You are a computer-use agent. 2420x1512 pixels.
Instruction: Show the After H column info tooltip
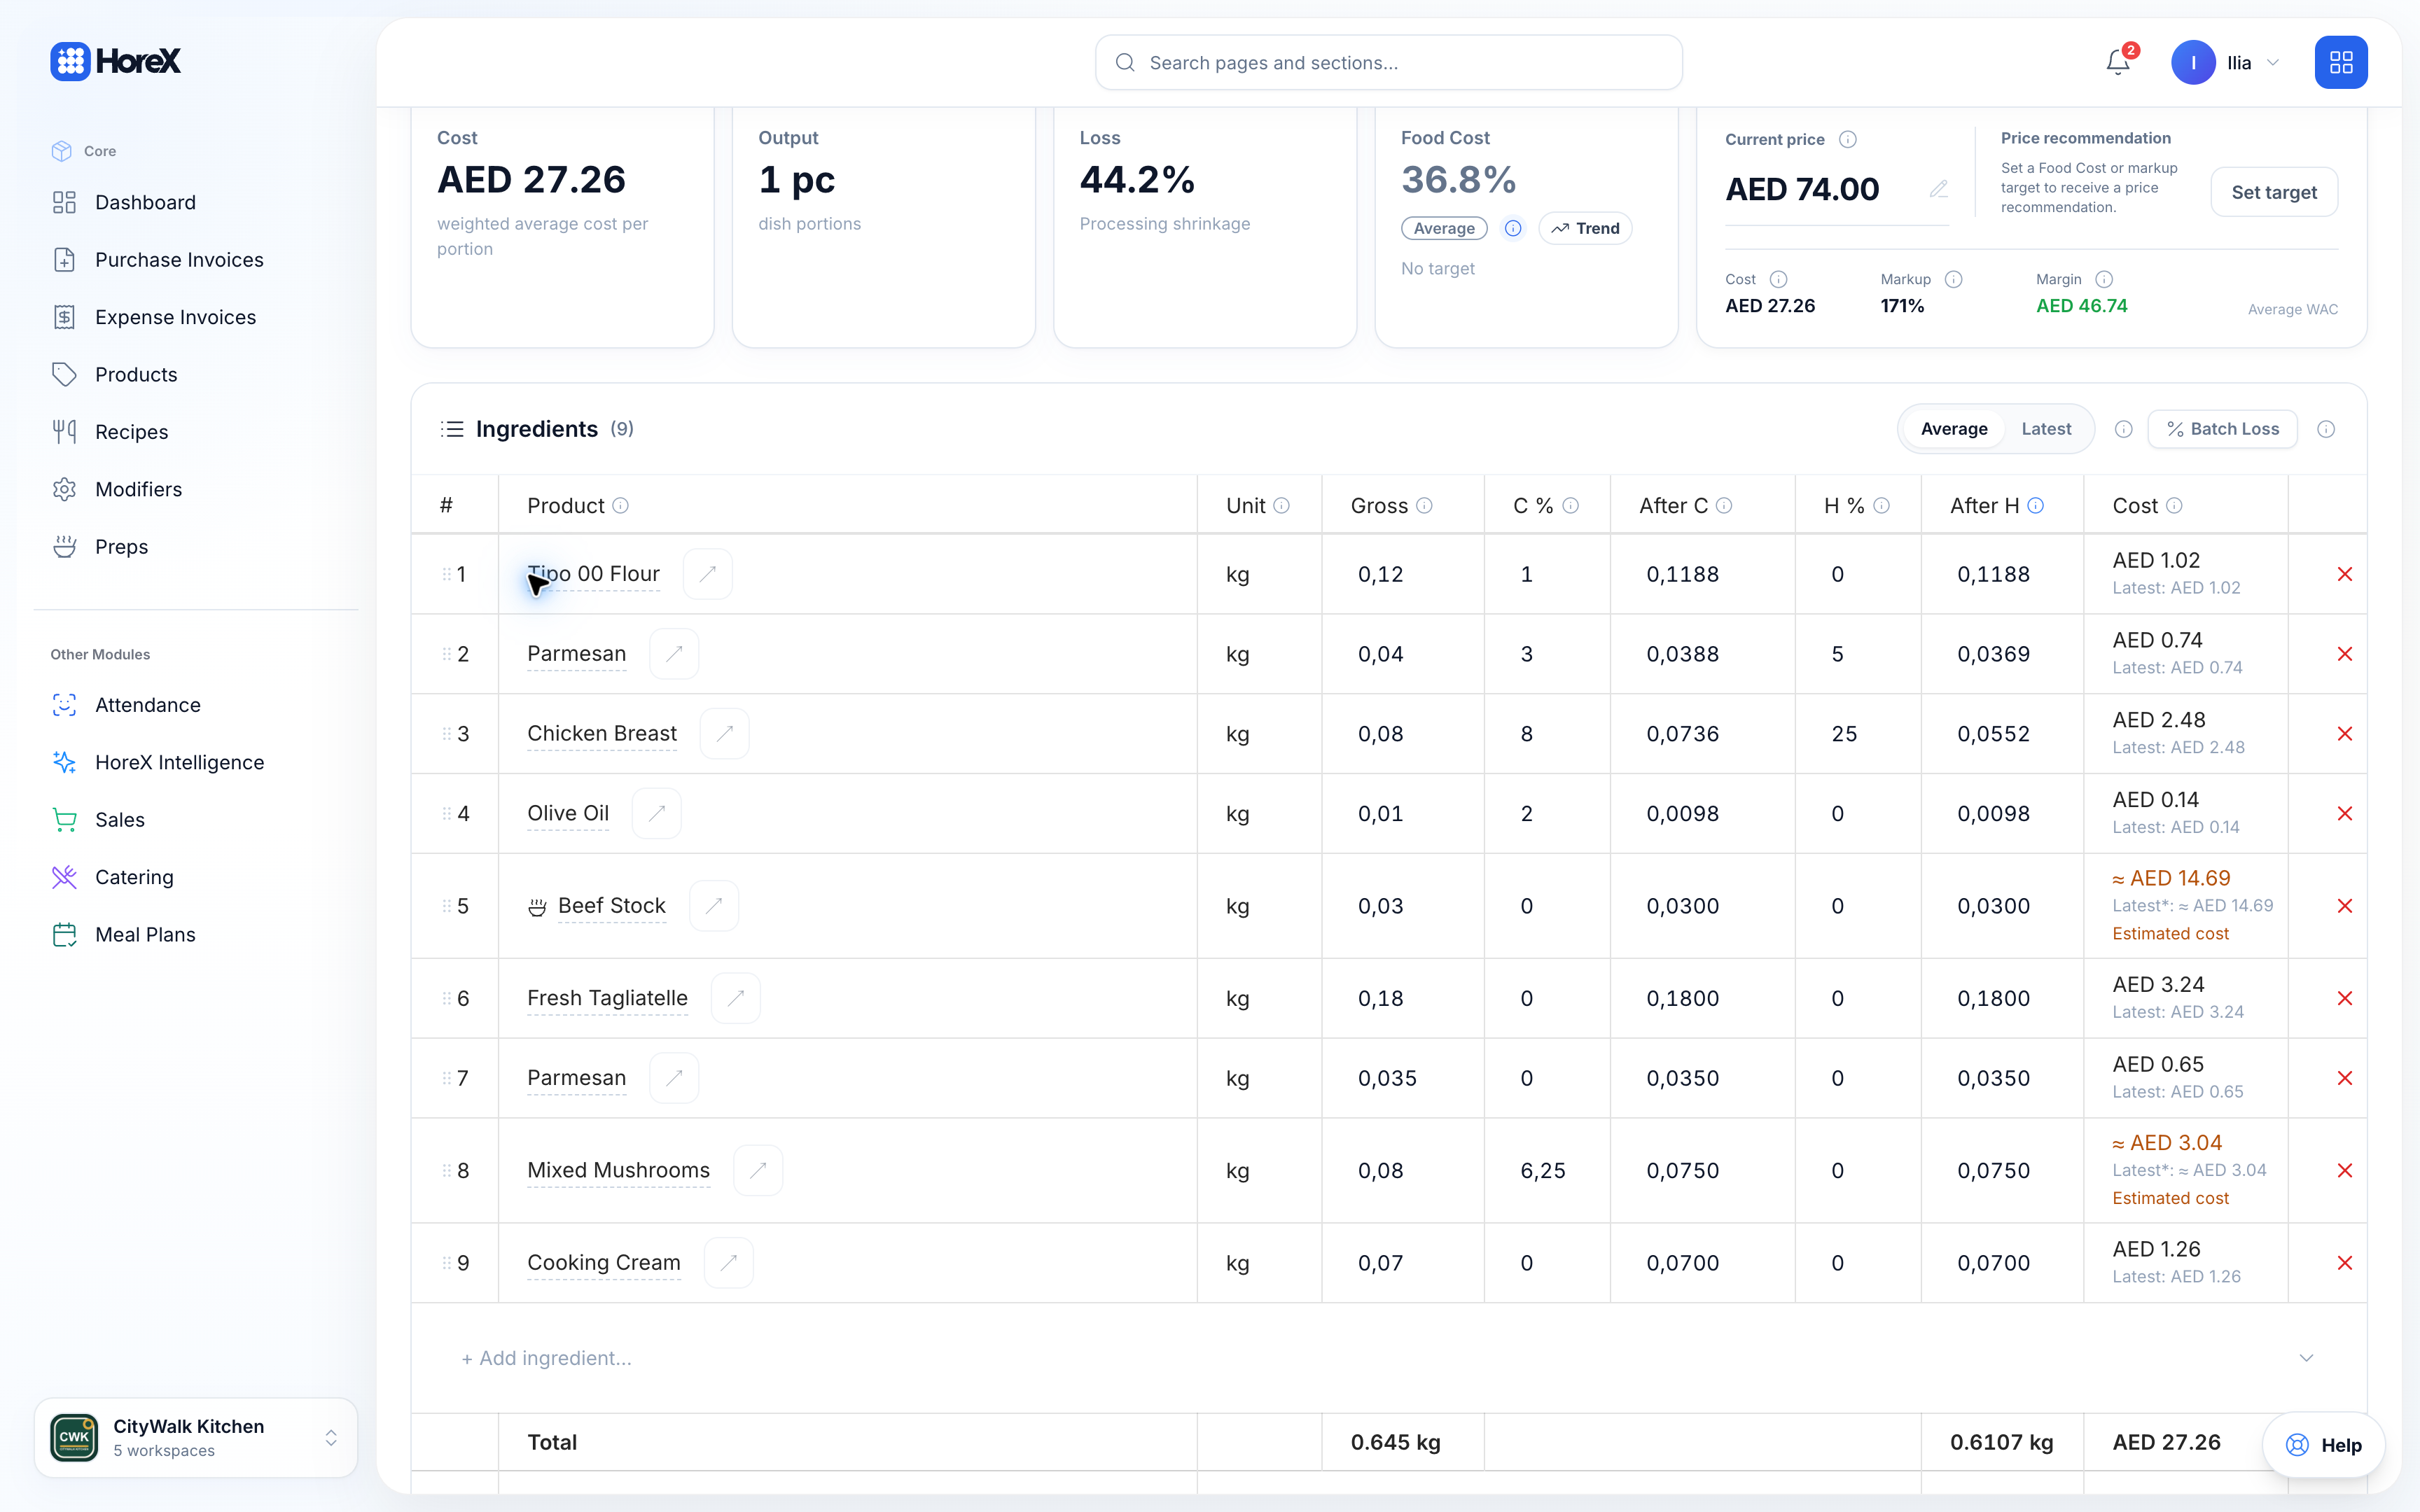(x=2035, y=506)
